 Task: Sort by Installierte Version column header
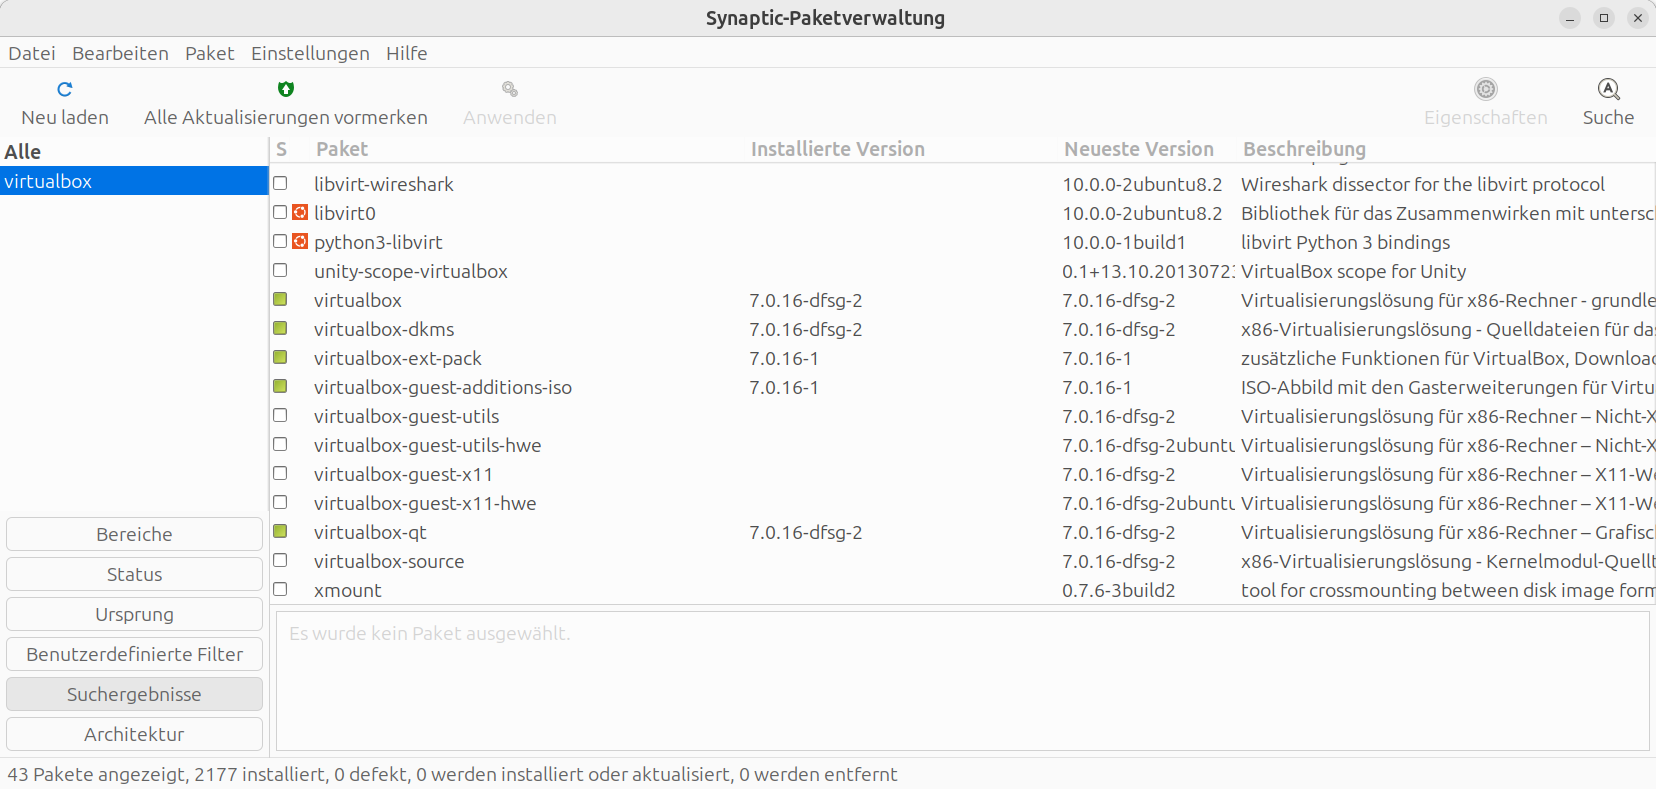[838, 149]
